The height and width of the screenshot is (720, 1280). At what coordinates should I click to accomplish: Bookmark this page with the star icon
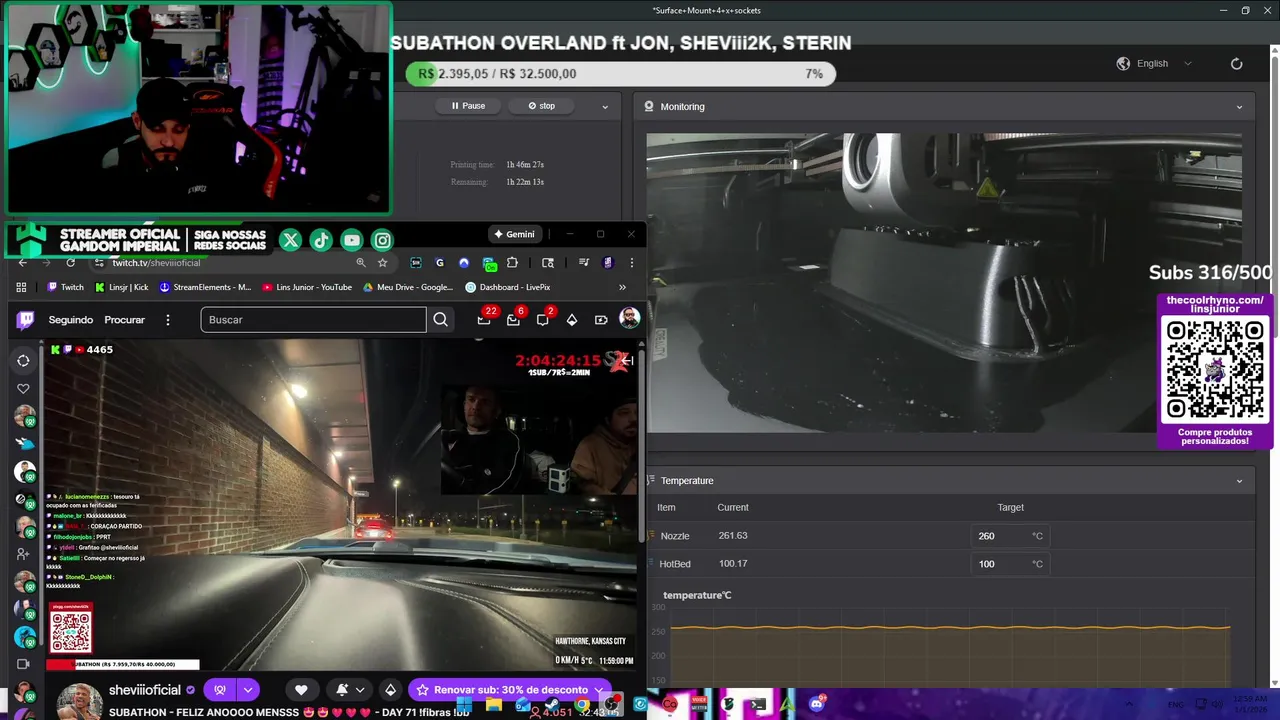[382, 262]
